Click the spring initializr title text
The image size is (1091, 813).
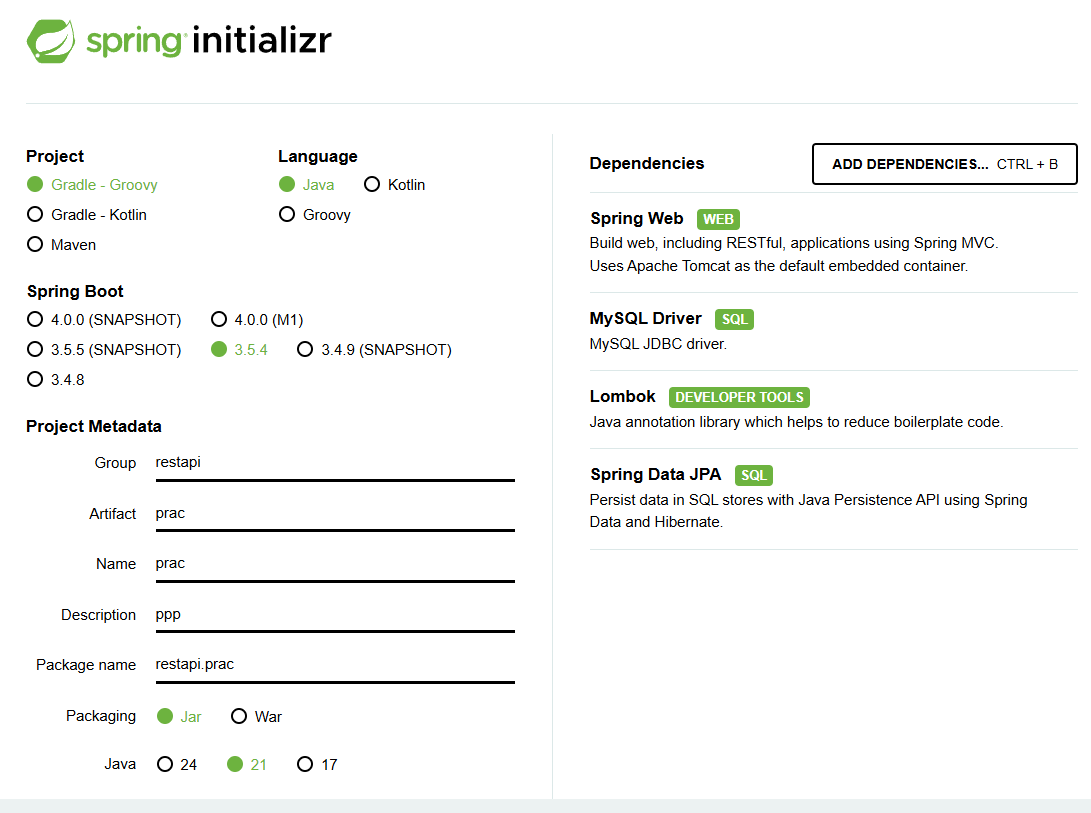[x=209, y=40]
